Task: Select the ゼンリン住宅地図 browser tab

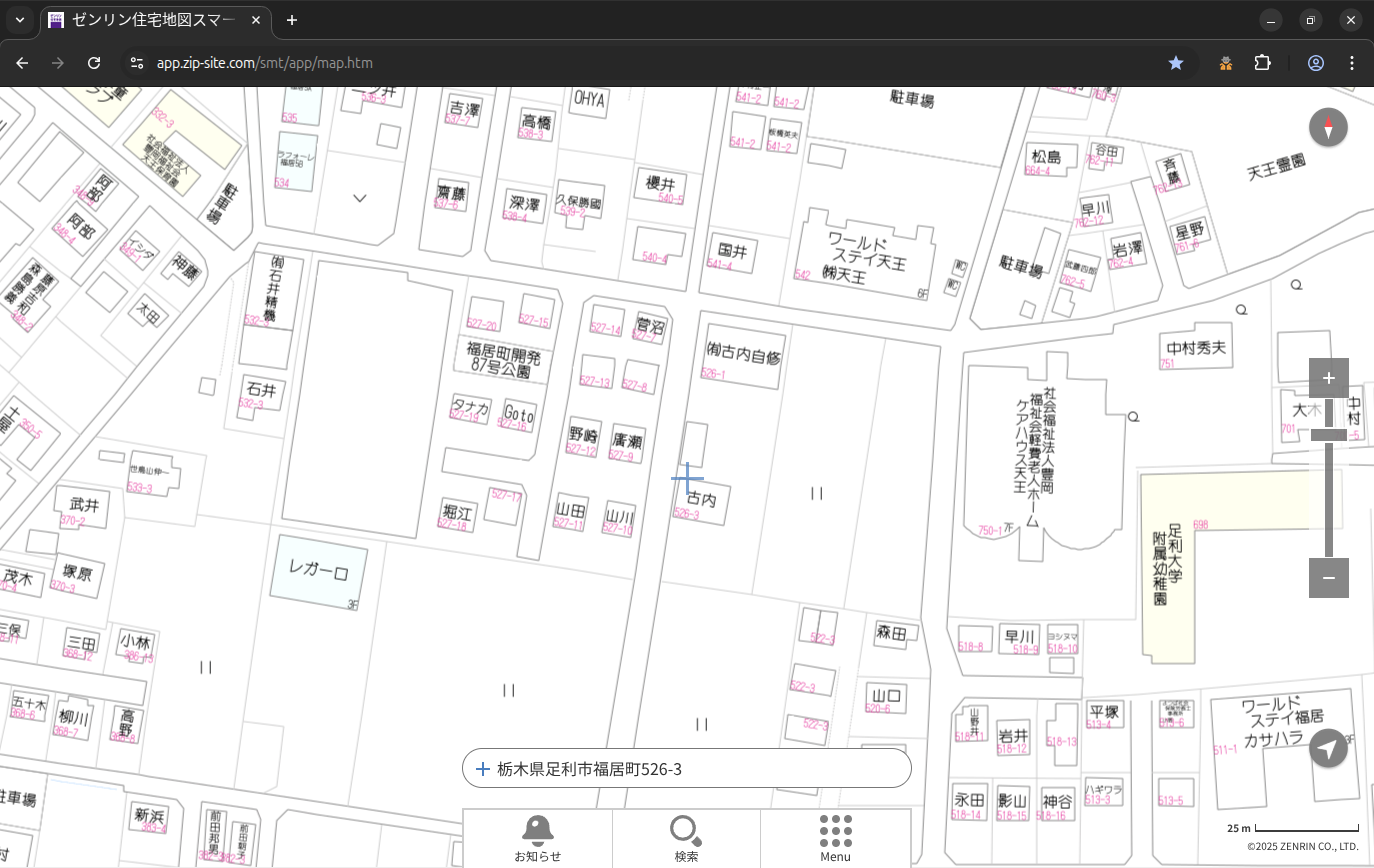Action: coord(150,20)
